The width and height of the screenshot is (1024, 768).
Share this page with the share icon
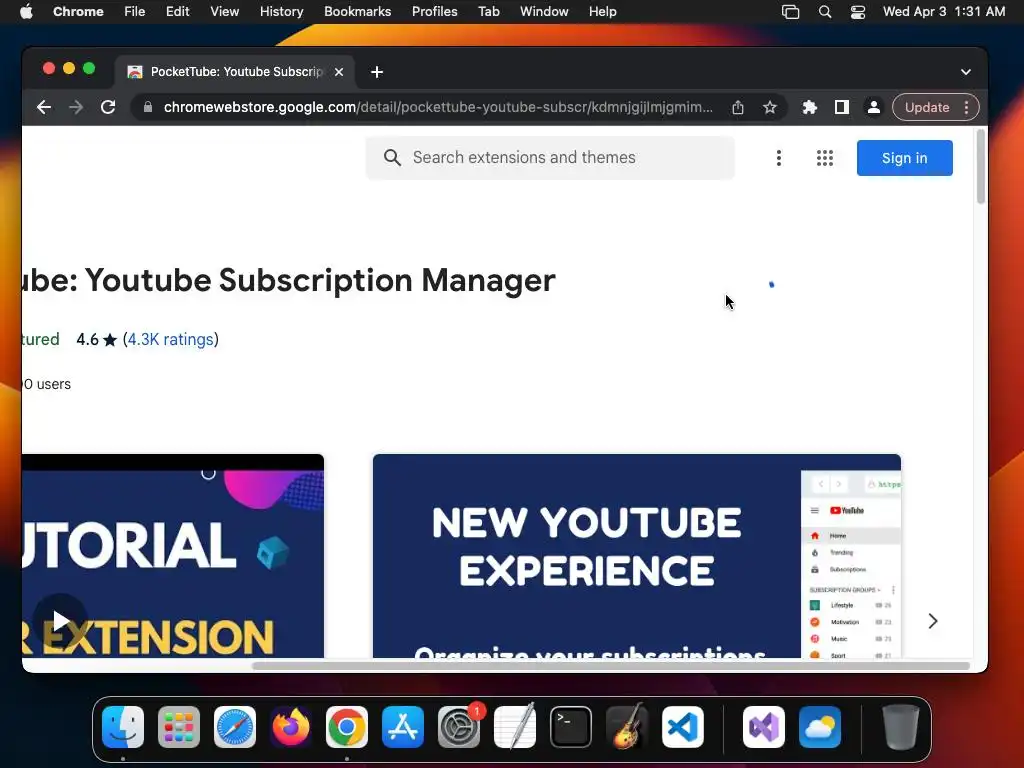(x=738, y=107)
